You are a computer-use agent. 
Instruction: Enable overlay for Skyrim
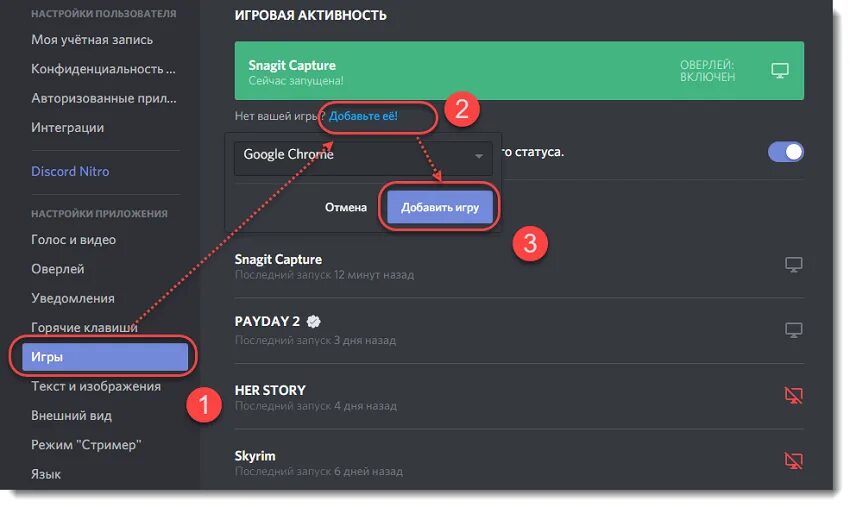coord(794,460)
